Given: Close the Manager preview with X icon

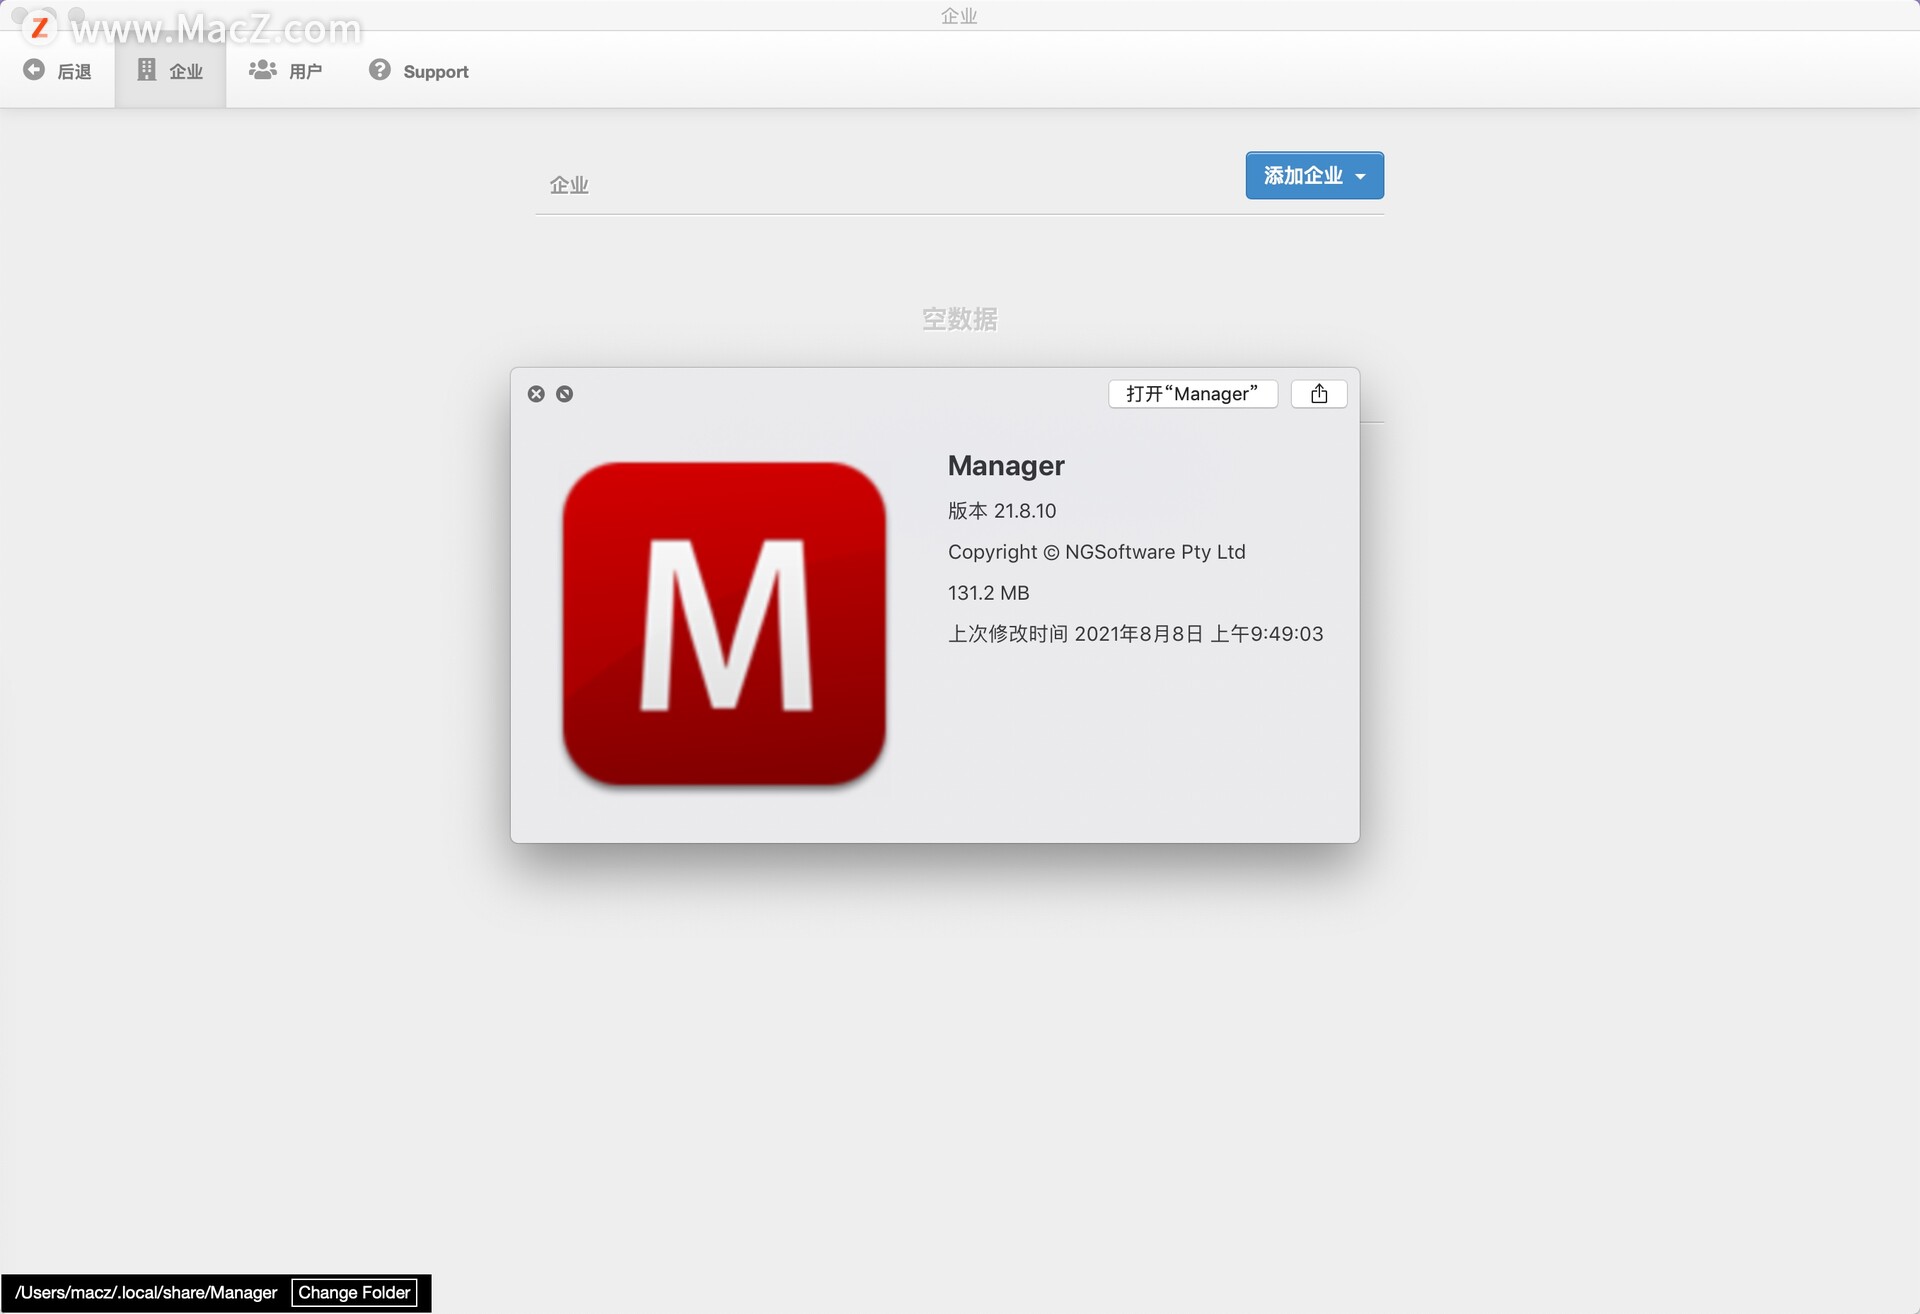Looking at the screenshot, I should (x=536, y=394).
